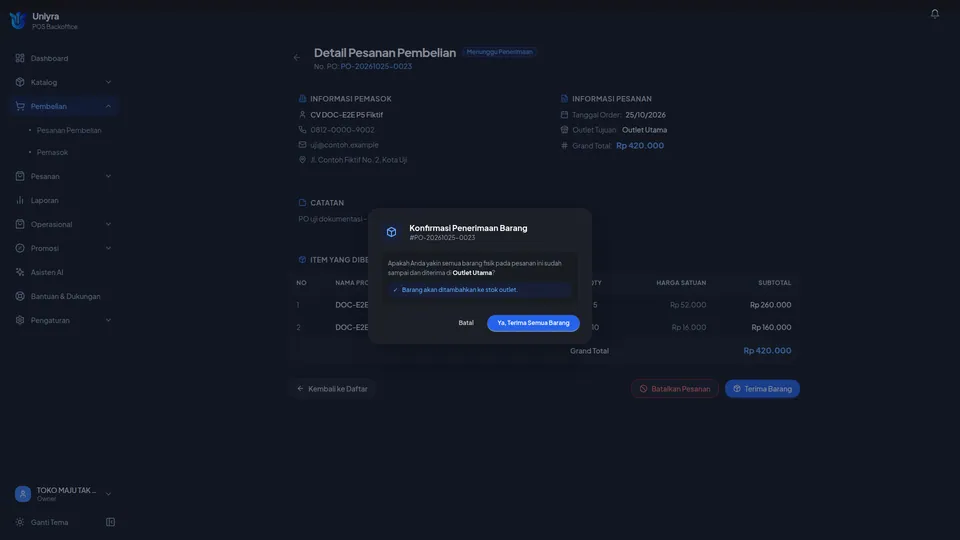Click the Bantuan & Dukungan lifebuoy icon
The height and width of the screenshot is (540, 960).
coord(20,296)
